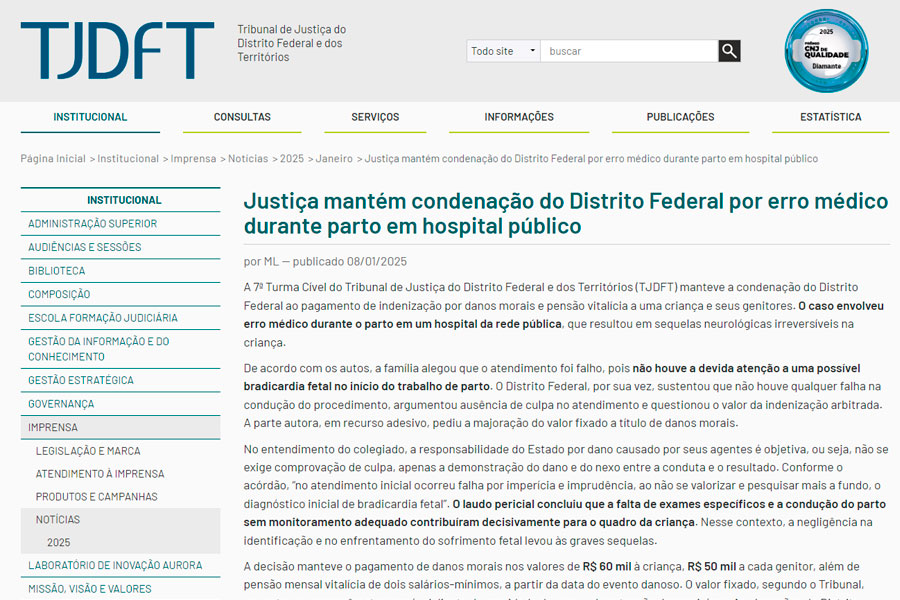Open the Estatística top menu
900x600 pixels.
tap(830, 117)
